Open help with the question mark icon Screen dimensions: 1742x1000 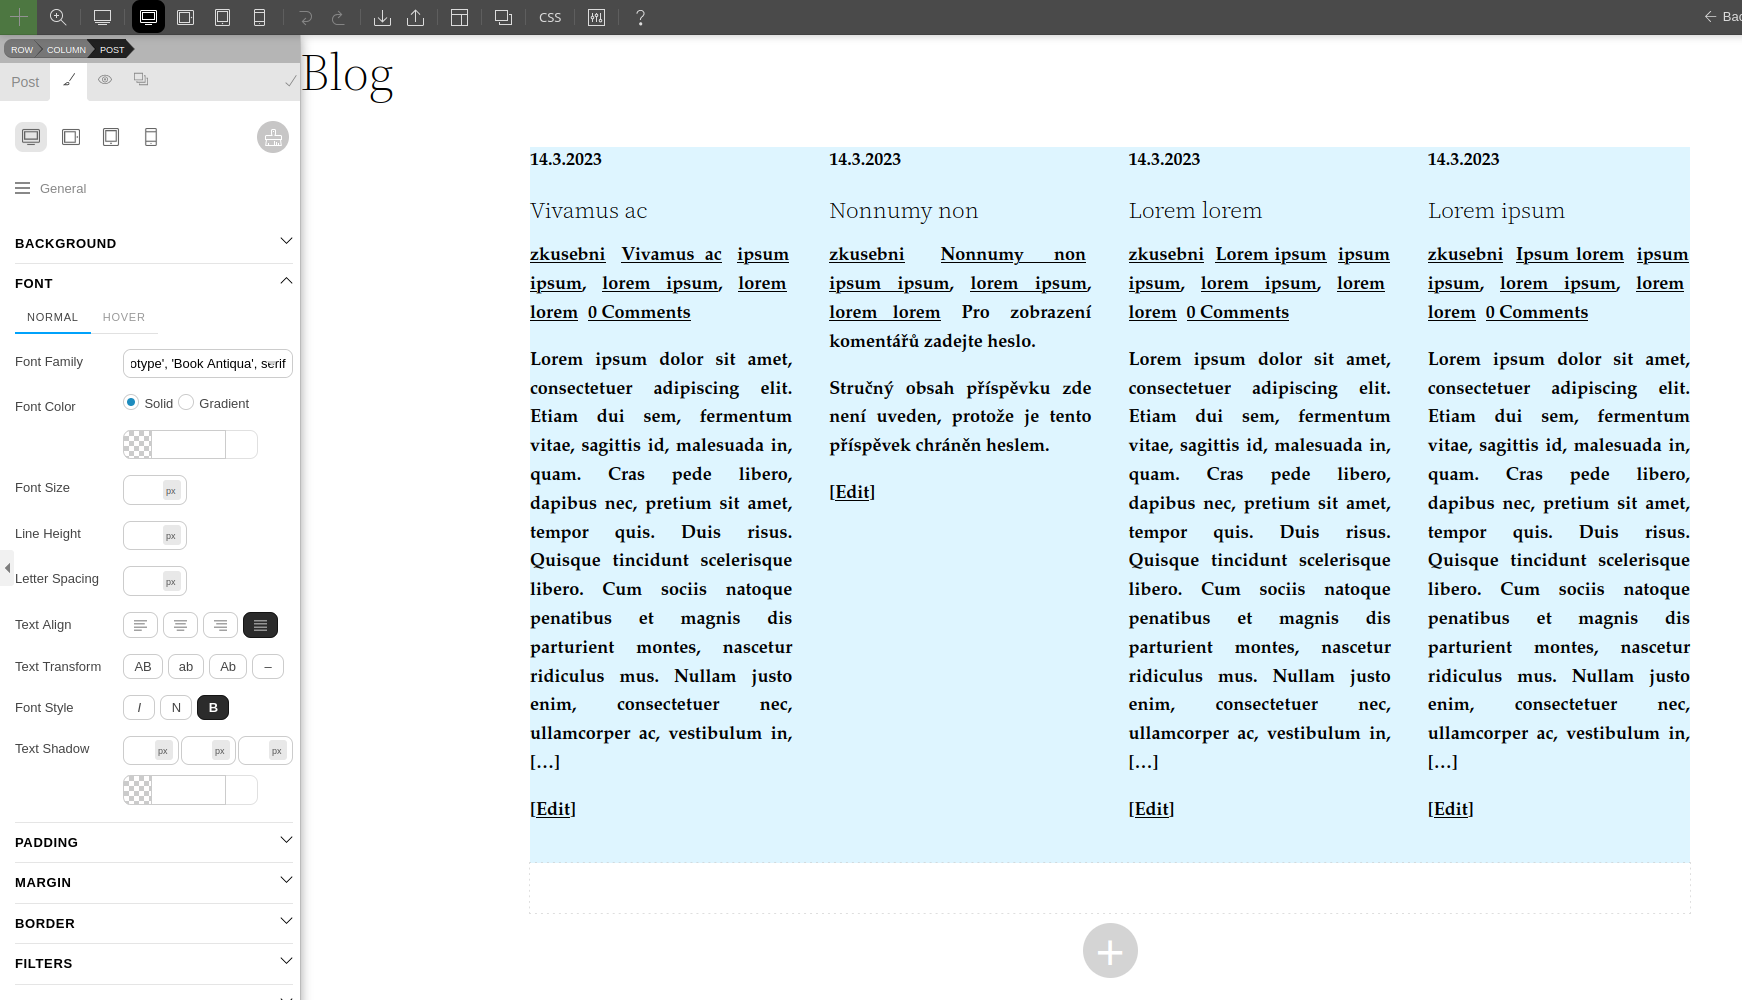(x=640, y=17)
